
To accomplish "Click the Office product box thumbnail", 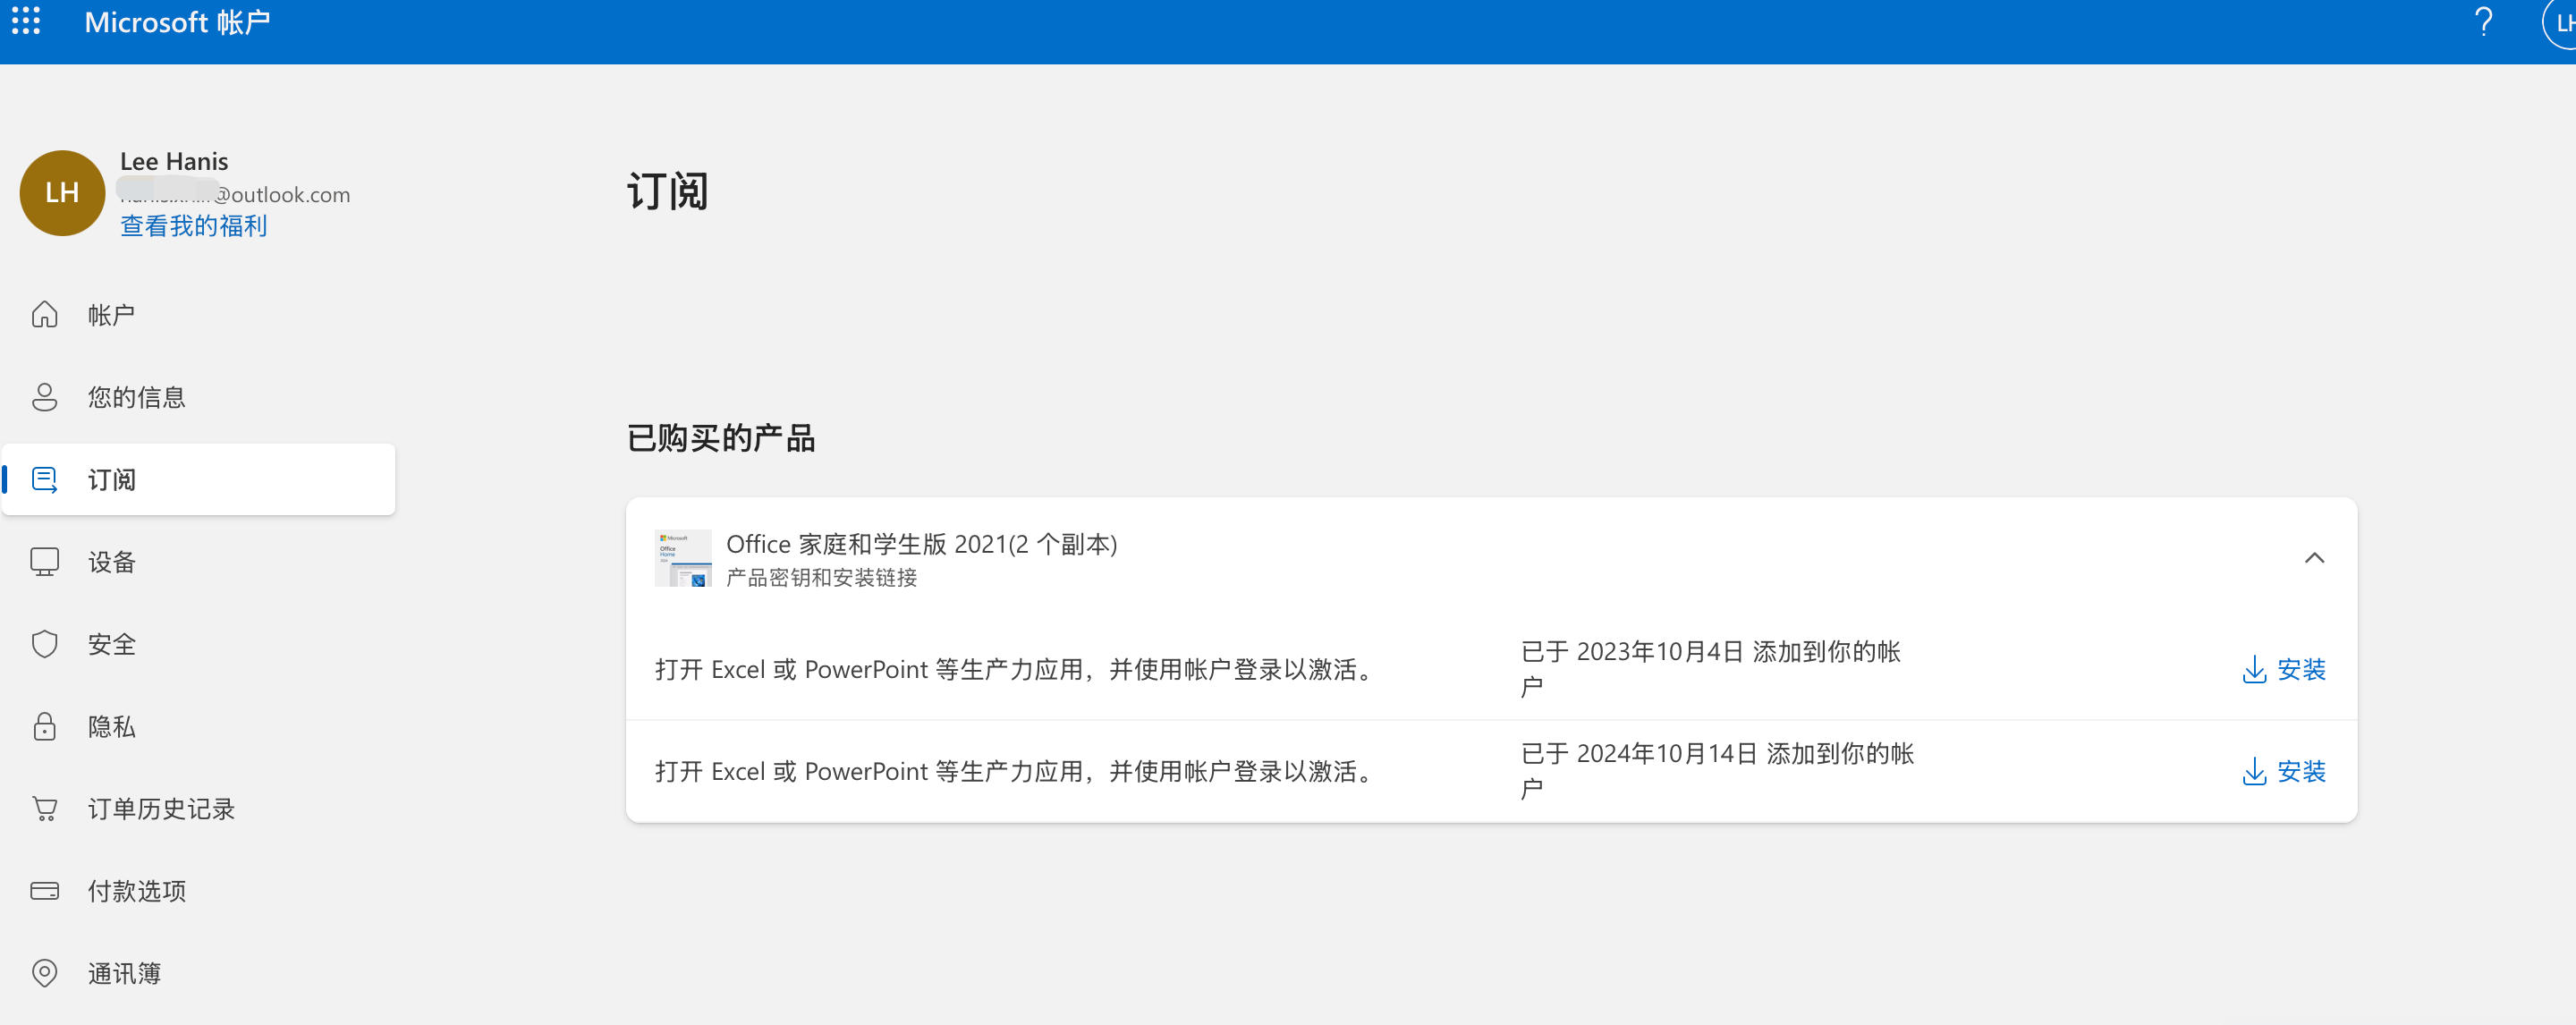I will click(683, 558).
